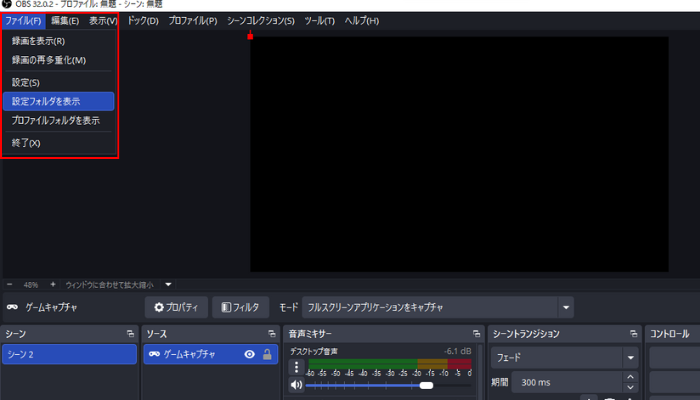Click the プロパティ button with gear icon
The image size is (700, 400).
tap(176, 307)
